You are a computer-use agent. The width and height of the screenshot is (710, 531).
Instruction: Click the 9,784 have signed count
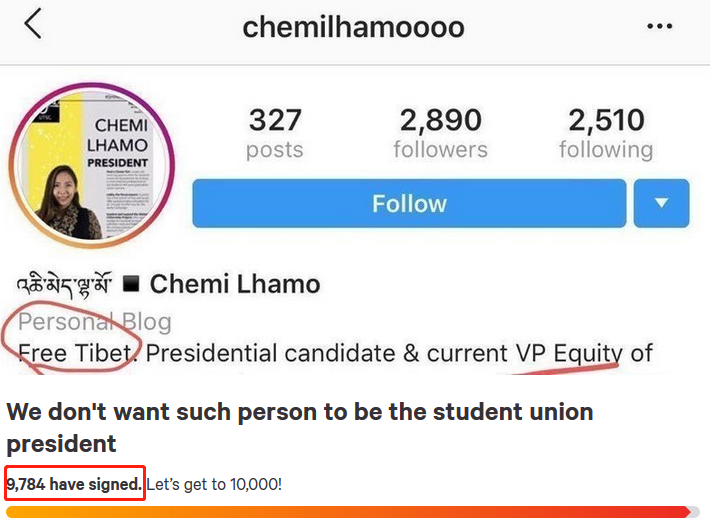pyautogui.click(x=75, y=484)
